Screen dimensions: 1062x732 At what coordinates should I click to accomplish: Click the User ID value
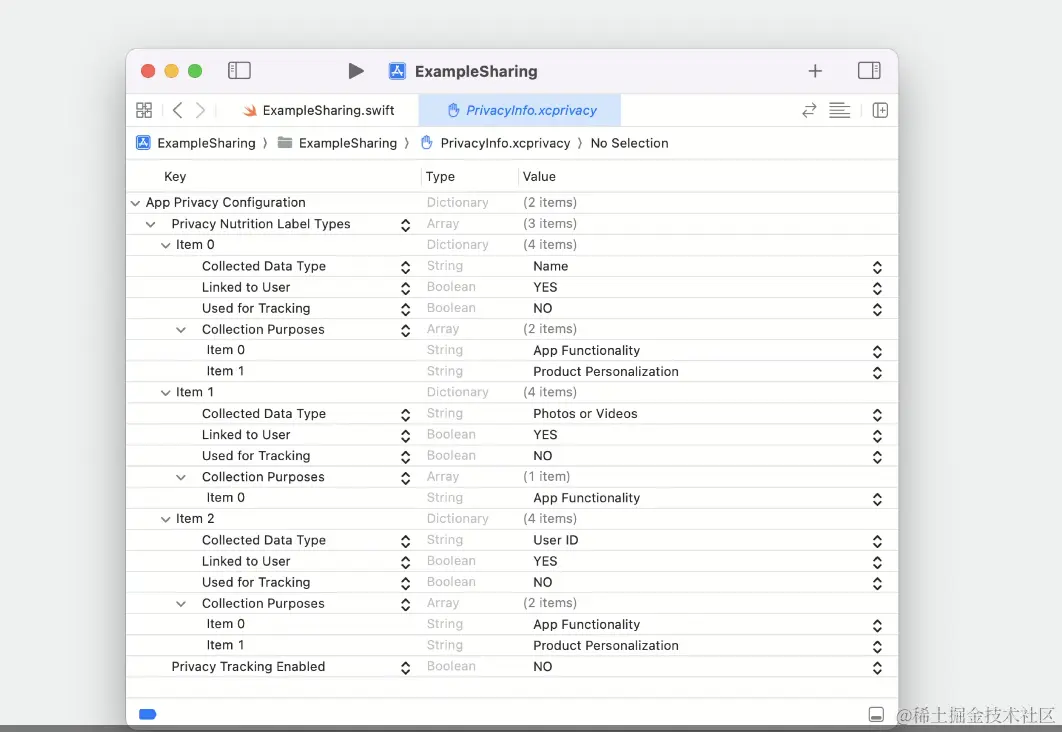coord(555,540)
